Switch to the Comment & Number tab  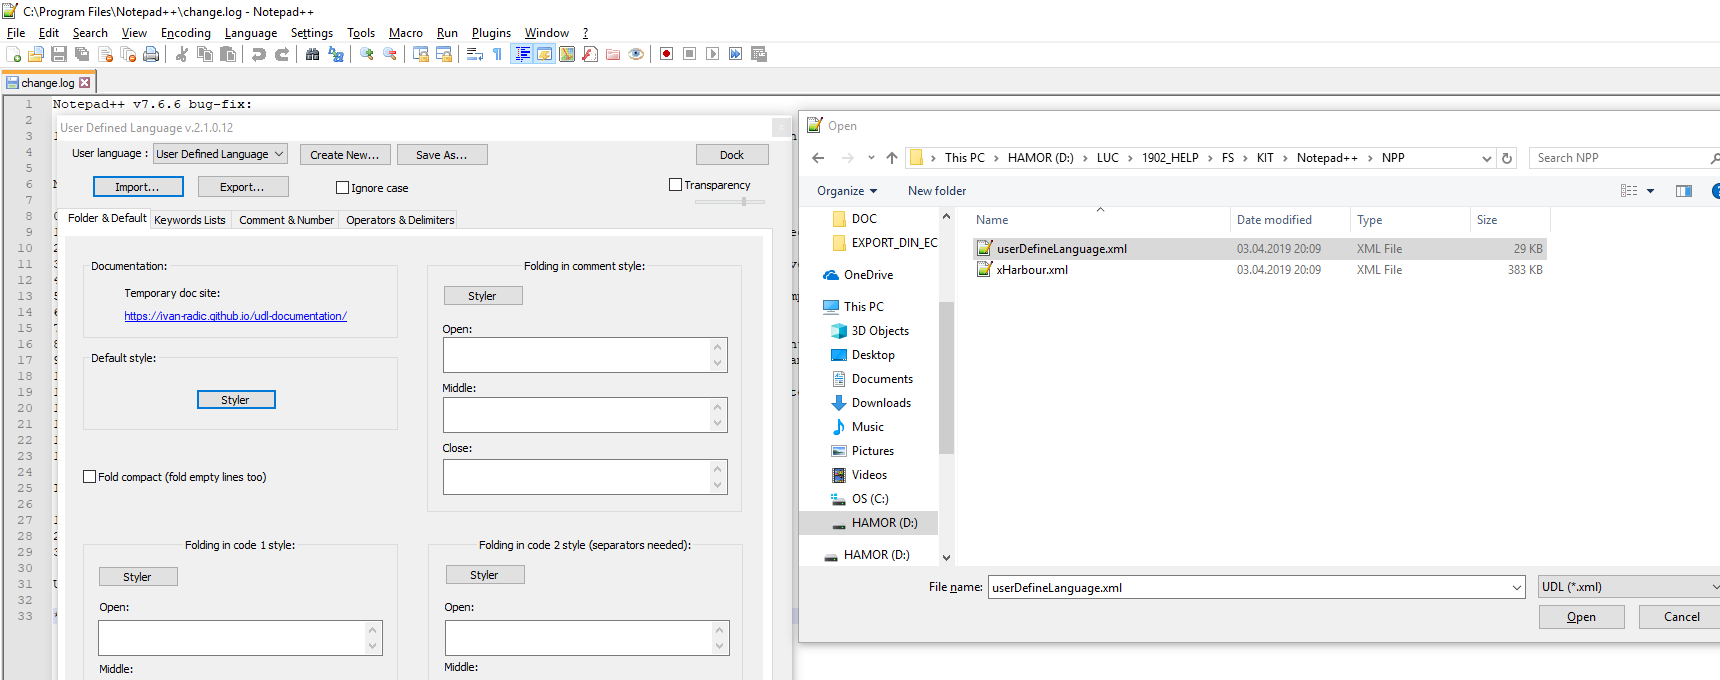tap(286, 220)
